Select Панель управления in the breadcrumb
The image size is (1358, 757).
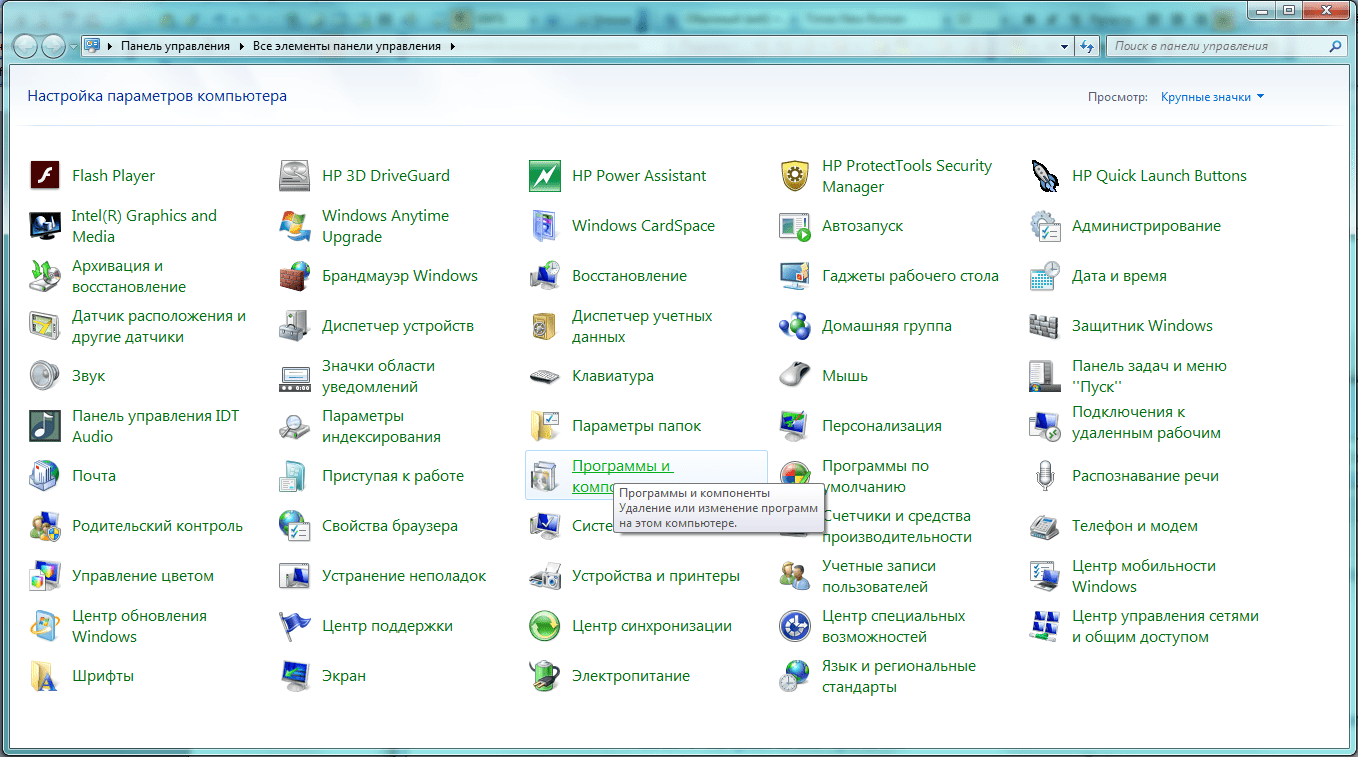[x=175, y=46]
